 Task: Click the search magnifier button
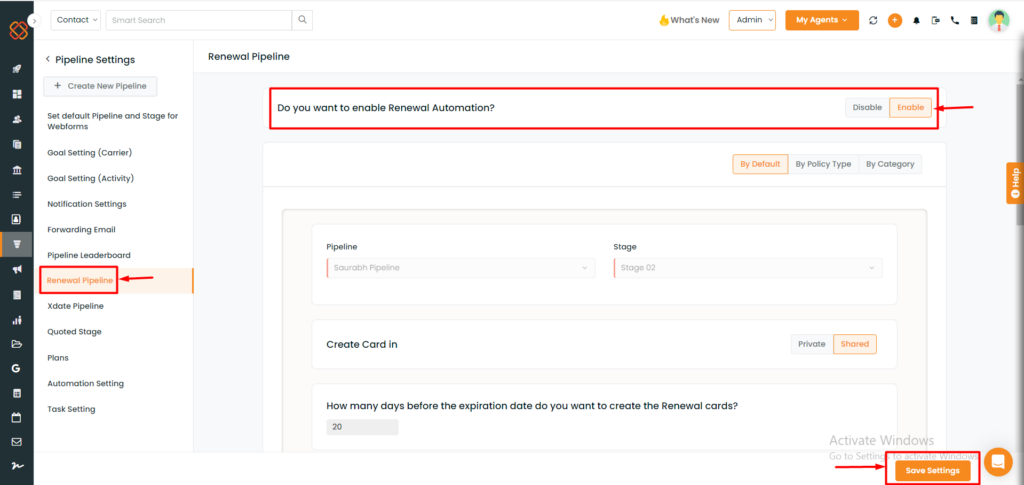point(302,20)
